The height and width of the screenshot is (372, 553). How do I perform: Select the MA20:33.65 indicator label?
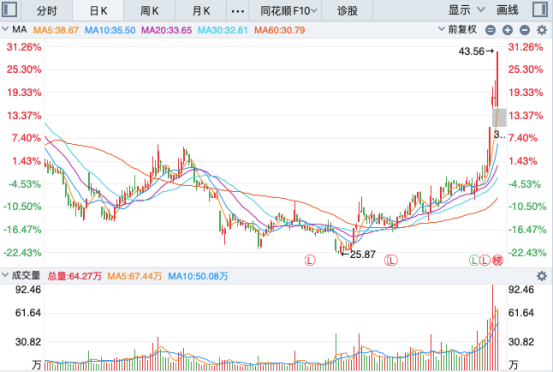pyautogui.click(x=166, y=30)
